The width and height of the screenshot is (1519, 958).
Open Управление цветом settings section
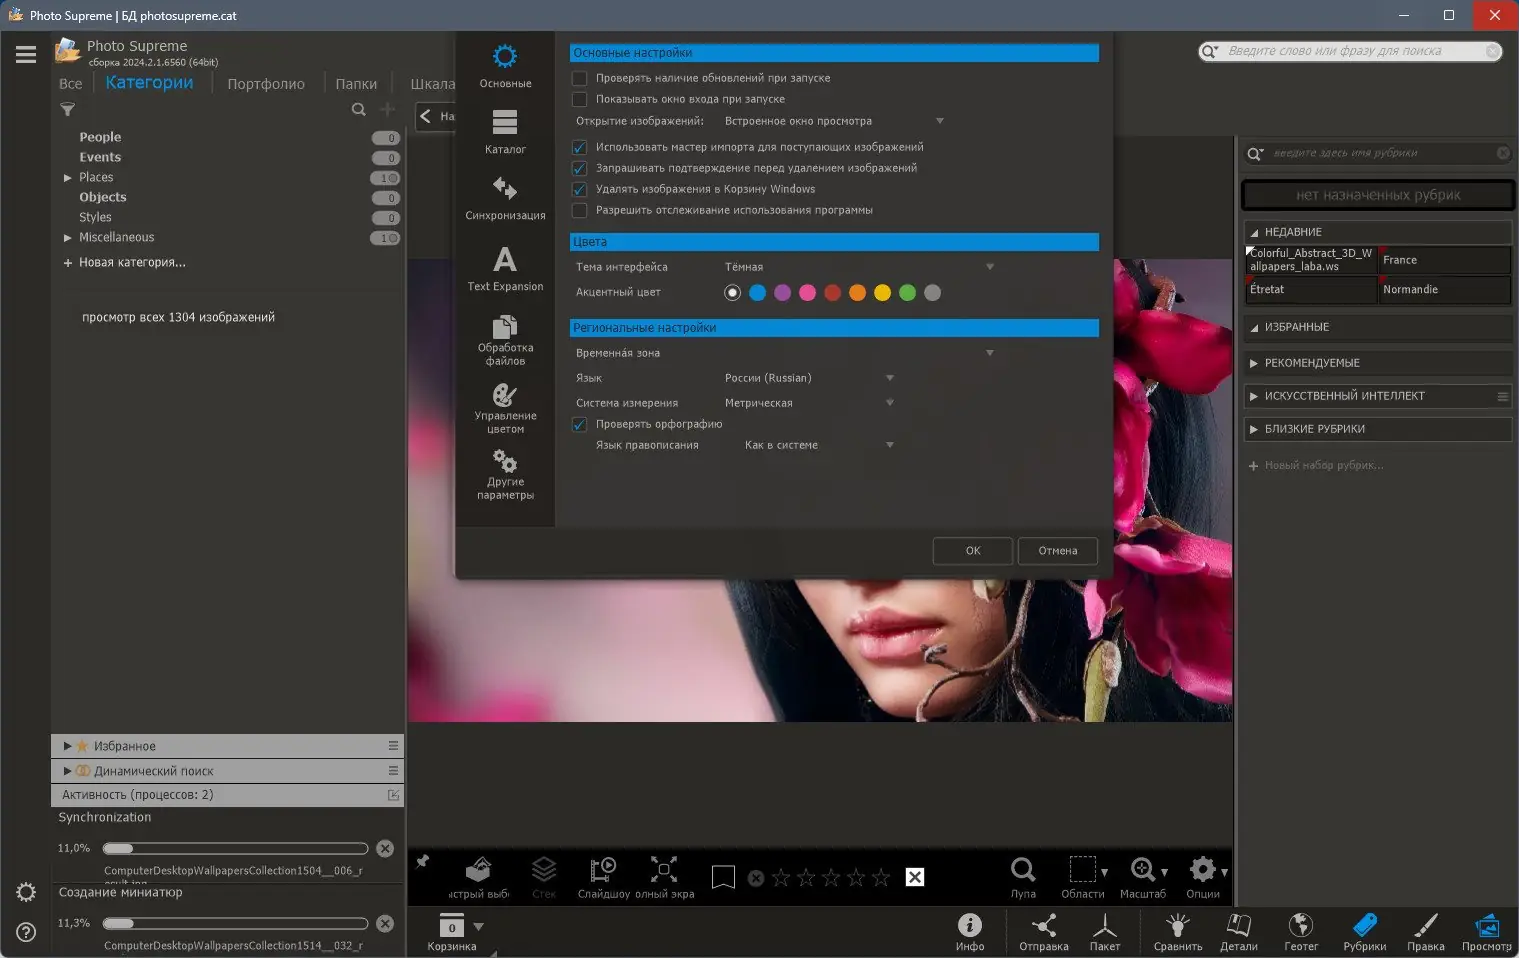pyautogui.click(x=505, y=408)
